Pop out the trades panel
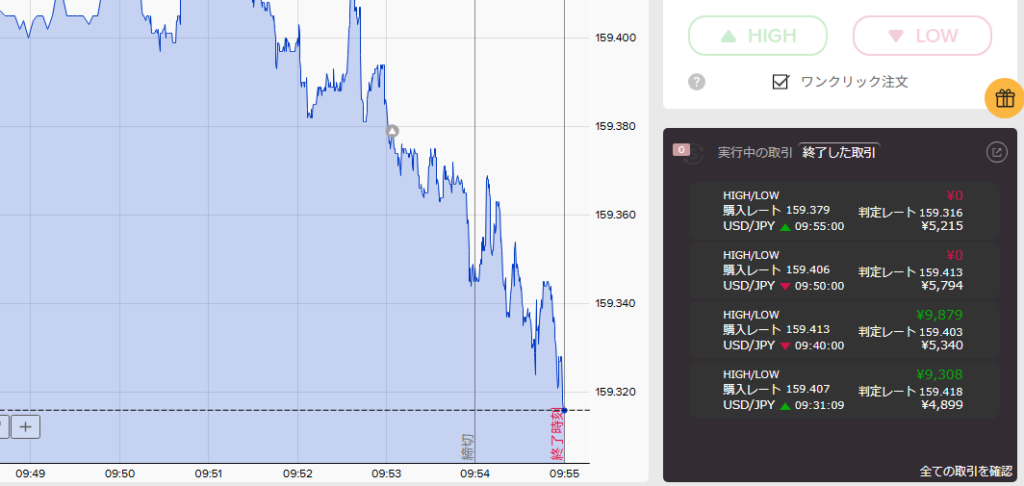The width and height of the screenshot is (1024, 486). coord(996,152)
